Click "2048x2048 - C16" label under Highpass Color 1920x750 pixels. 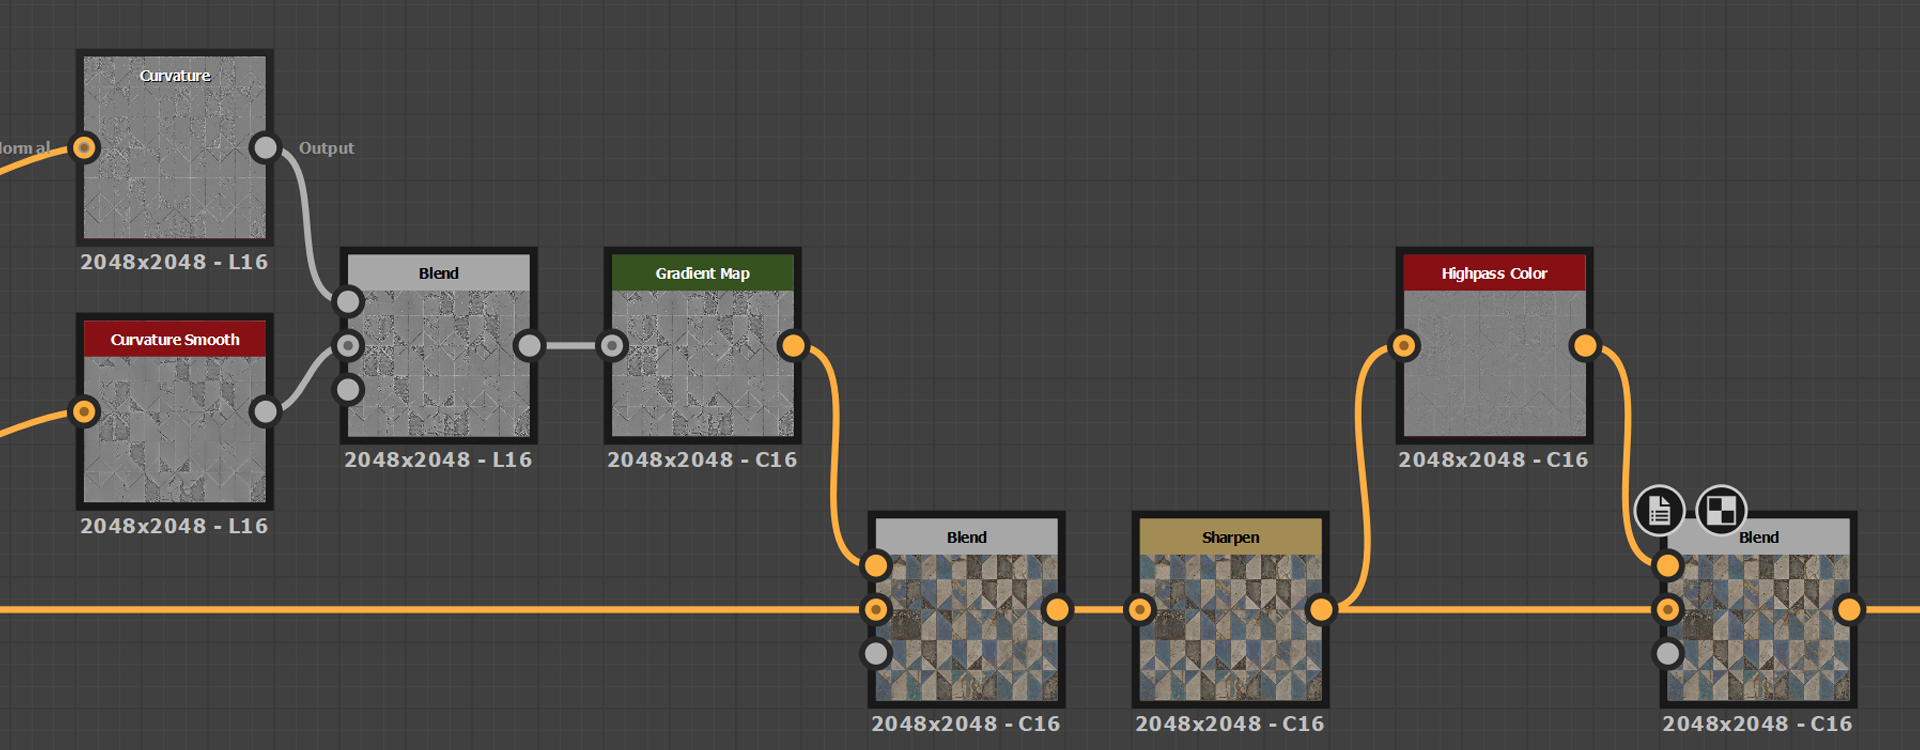[1493, 460]
